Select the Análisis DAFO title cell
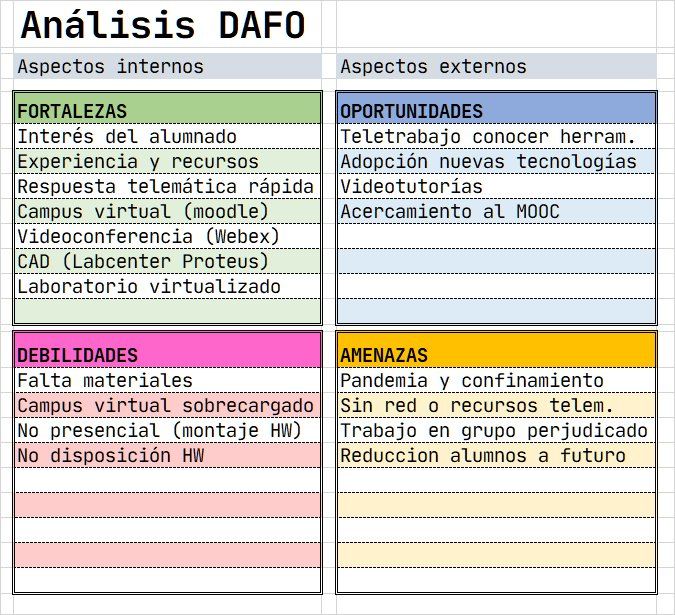 click(167, 25)
